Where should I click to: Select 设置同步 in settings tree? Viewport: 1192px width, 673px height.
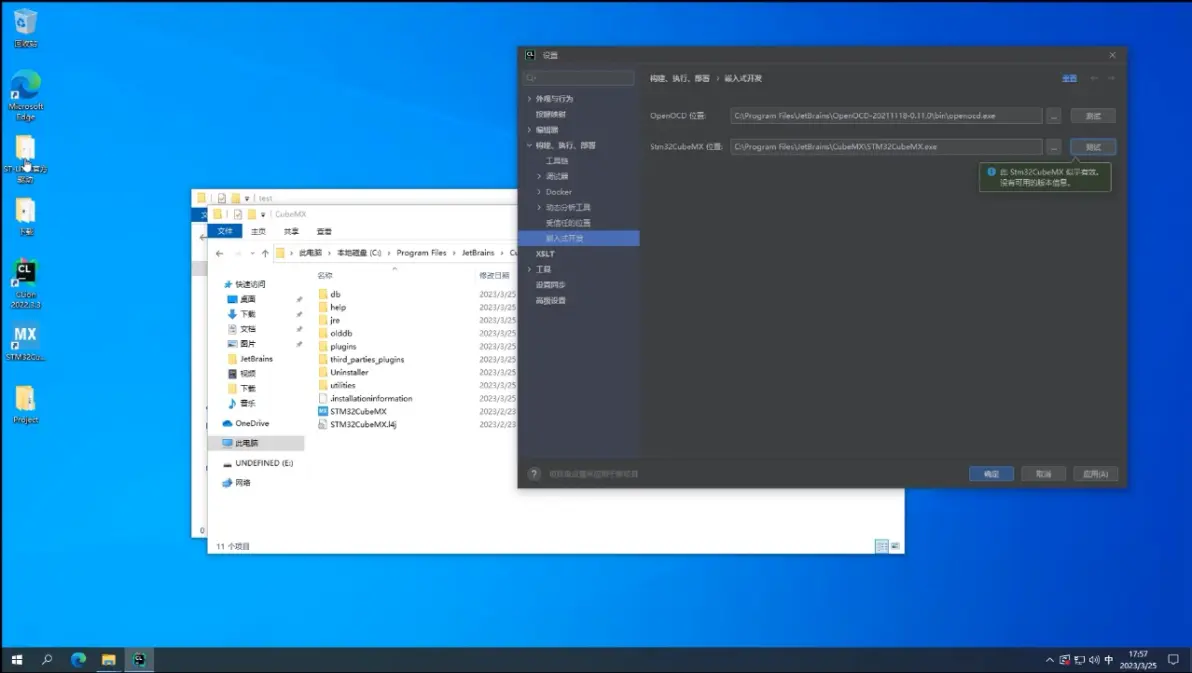click(550, 285)
